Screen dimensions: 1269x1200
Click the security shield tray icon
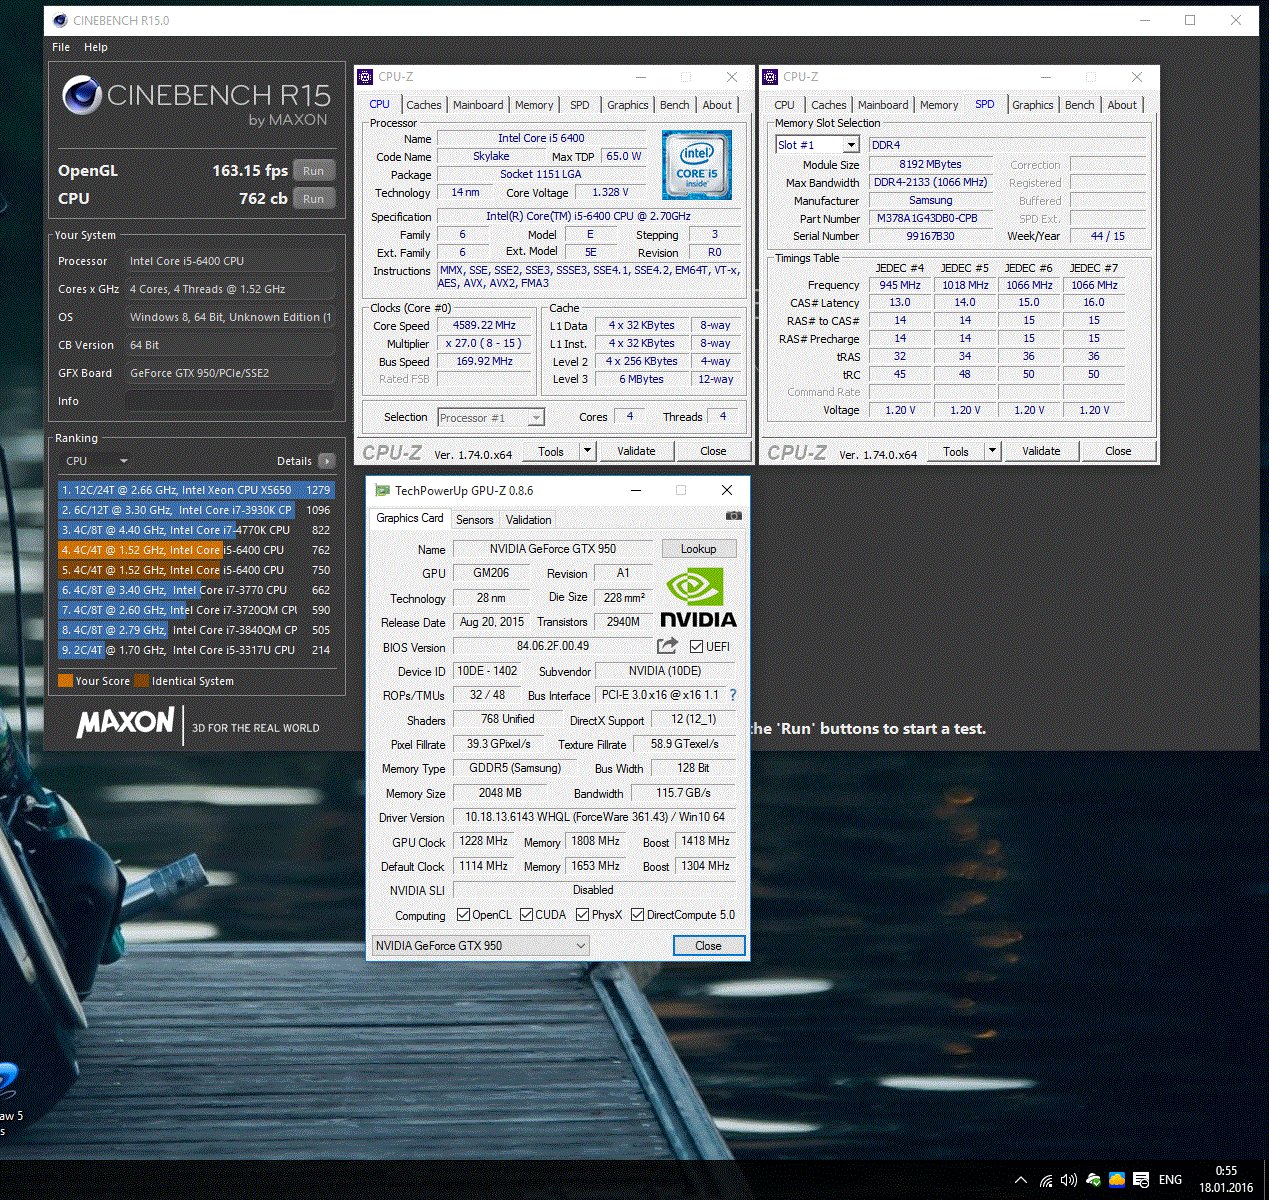[1093, 1180]
